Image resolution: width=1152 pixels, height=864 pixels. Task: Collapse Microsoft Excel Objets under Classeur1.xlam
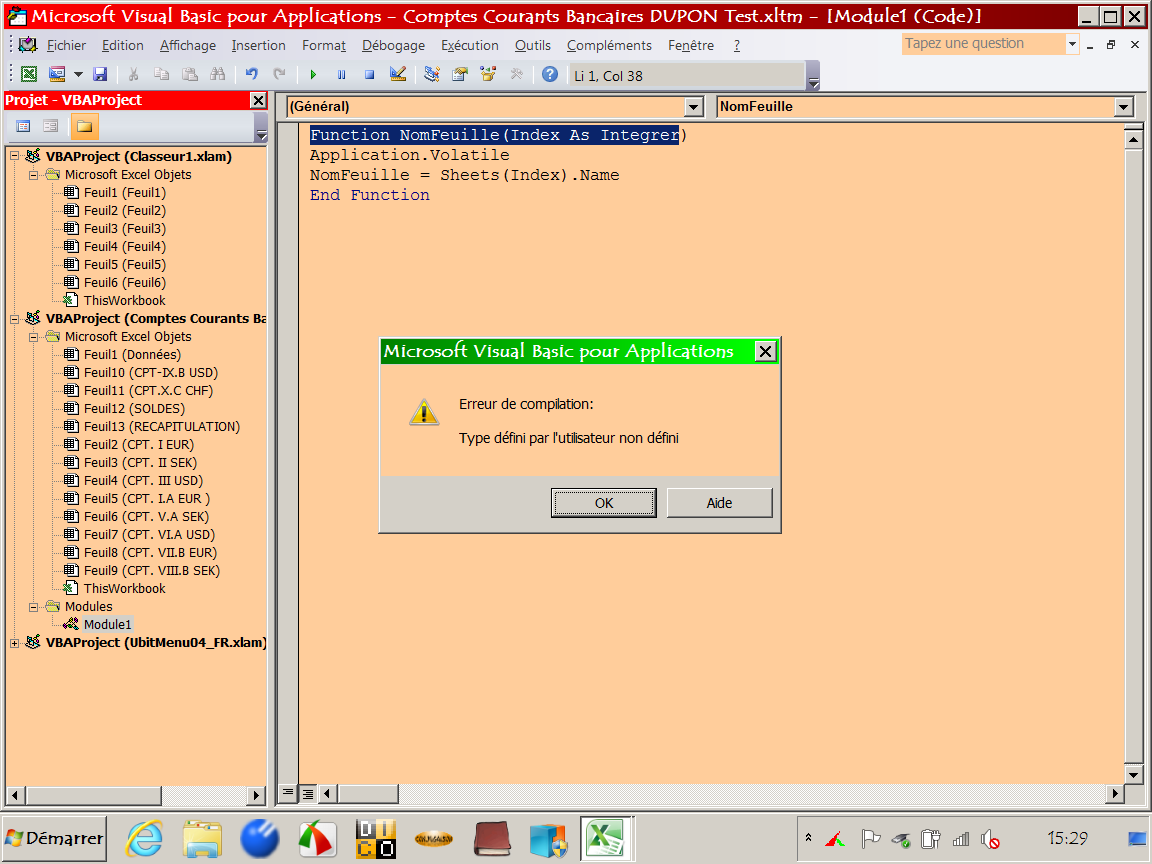point(33,175)
